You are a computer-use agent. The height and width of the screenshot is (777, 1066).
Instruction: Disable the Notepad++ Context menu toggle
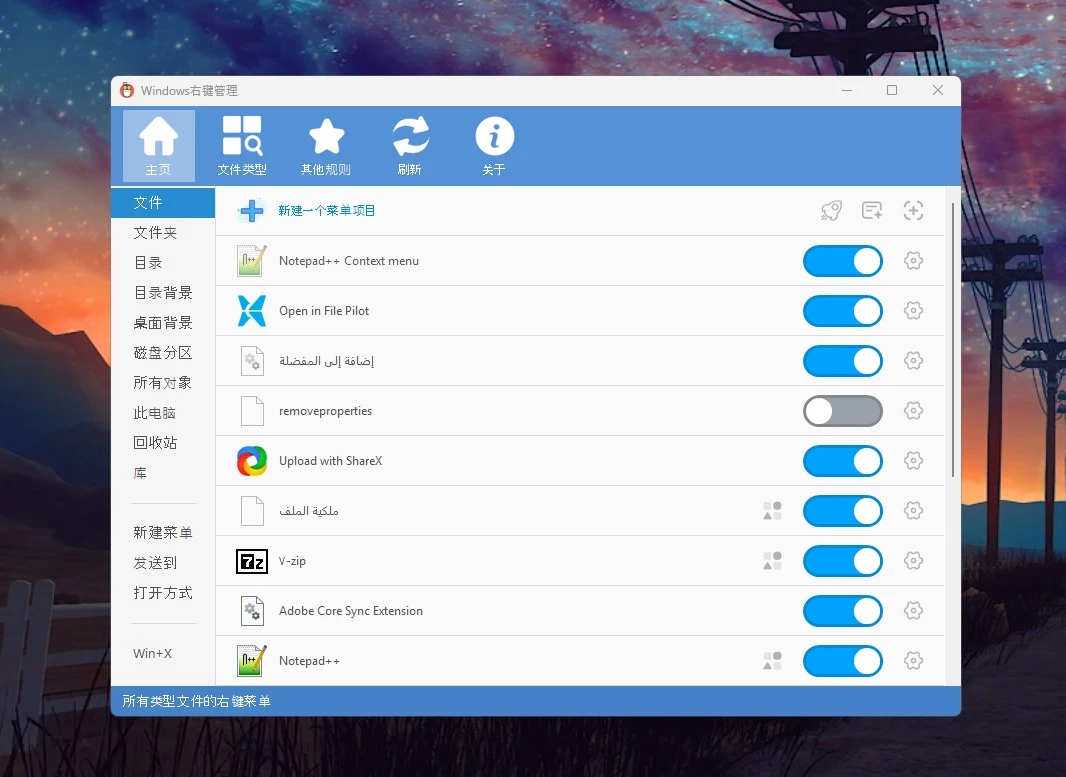coord(842,261)
